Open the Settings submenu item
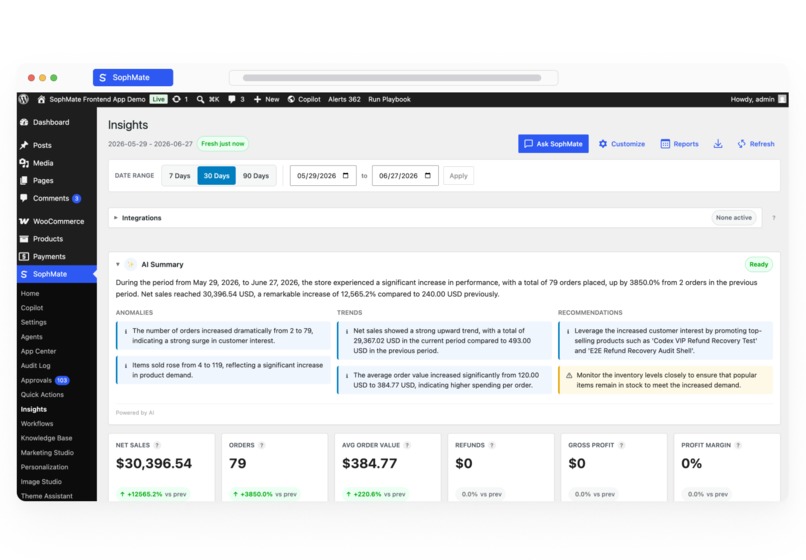This screenshot has width=806, height=560. (33, 322)
